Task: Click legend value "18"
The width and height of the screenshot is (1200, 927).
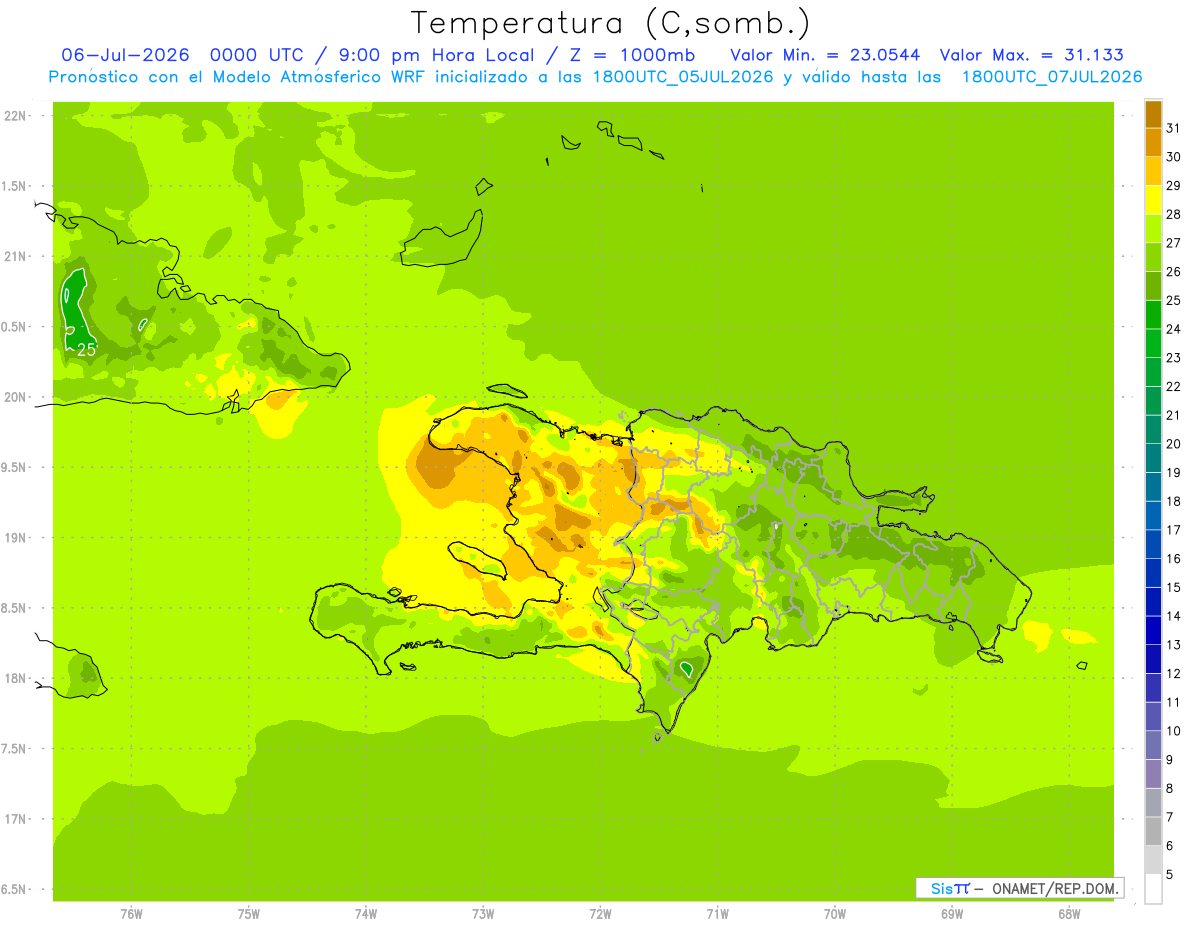Action: click(x=1173, y=501)
